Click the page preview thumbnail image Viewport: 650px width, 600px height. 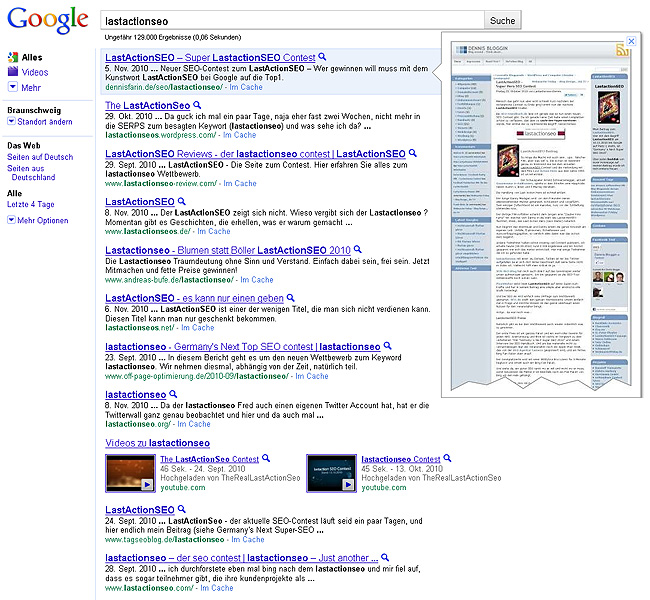click(x=541, y=214)
